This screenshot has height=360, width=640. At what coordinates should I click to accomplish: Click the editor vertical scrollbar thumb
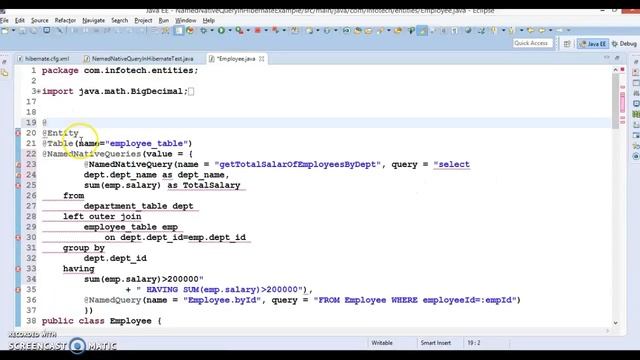pos(615,101)
